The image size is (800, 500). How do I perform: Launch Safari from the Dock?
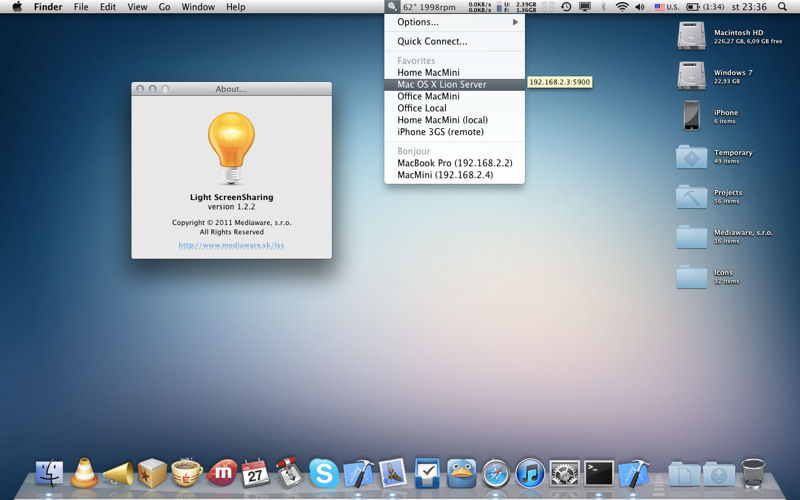tap(495, 473)
